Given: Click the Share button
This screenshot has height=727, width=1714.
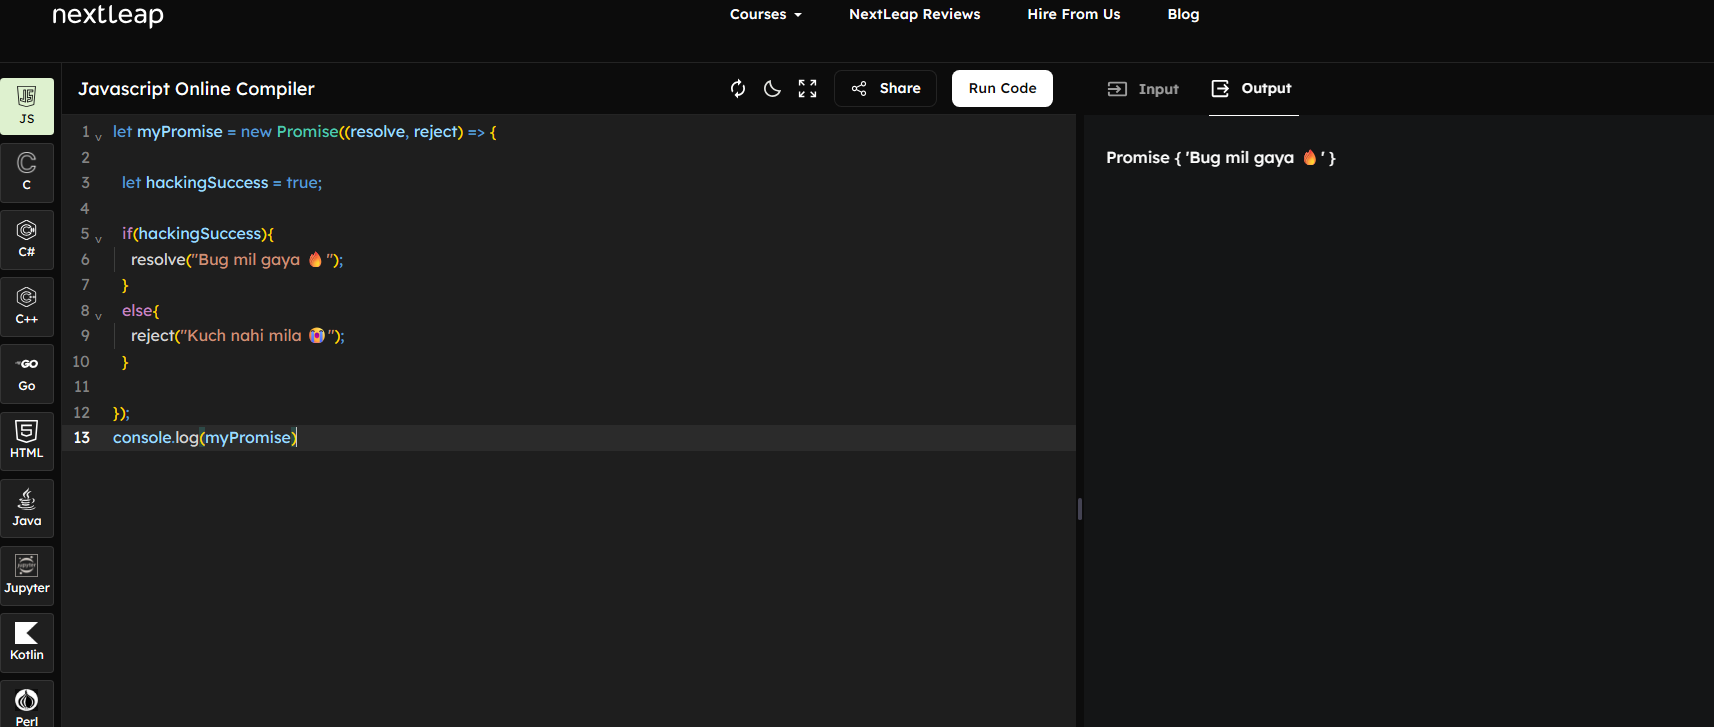Looking at the screenshot, I should (x=885, y=89).
